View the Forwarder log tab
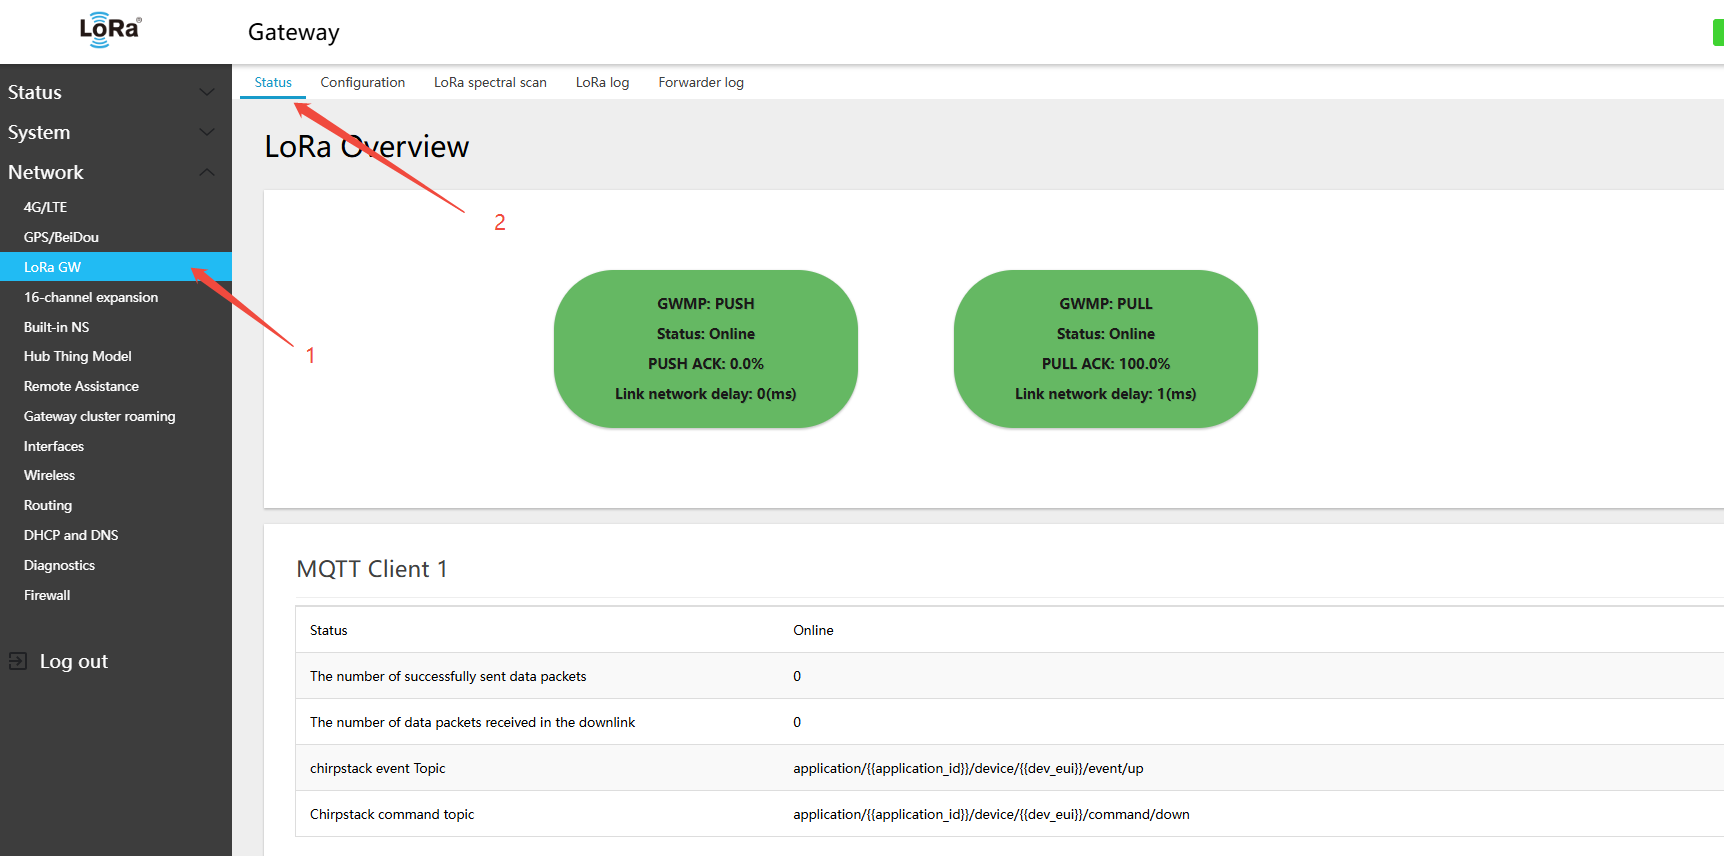1724x856 pixels. [x=700, y=82]
